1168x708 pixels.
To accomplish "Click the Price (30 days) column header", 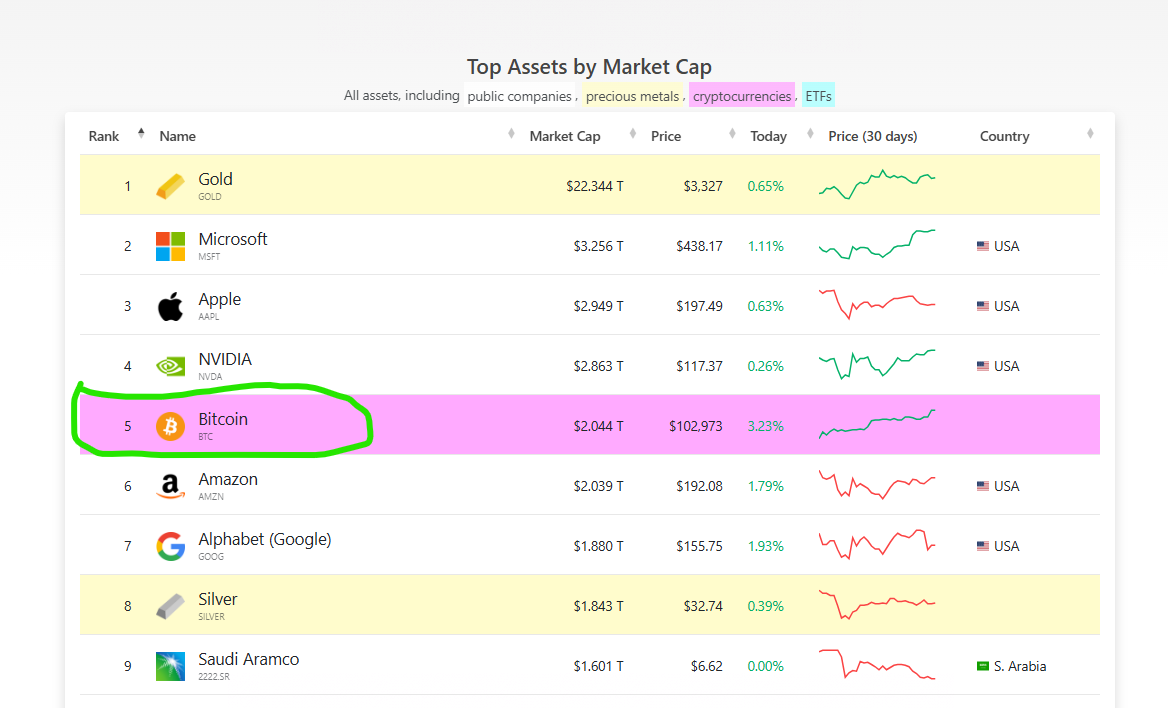I will 872,136.
